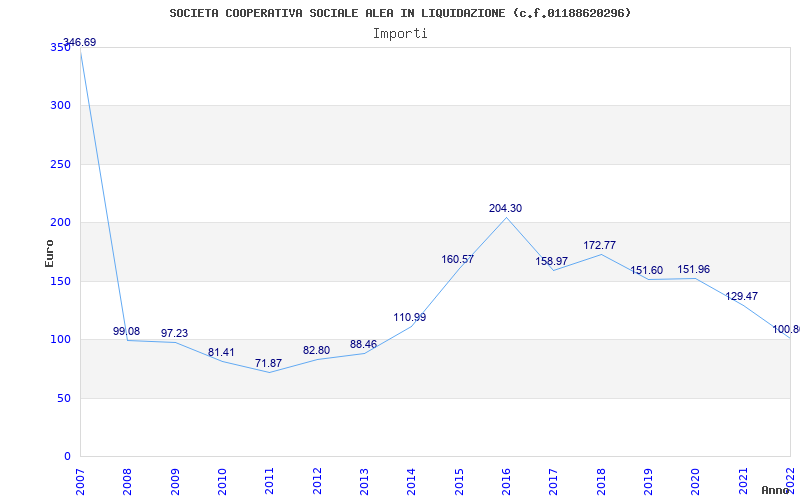Click the 150 y-axis tick label

pos(60,281)
